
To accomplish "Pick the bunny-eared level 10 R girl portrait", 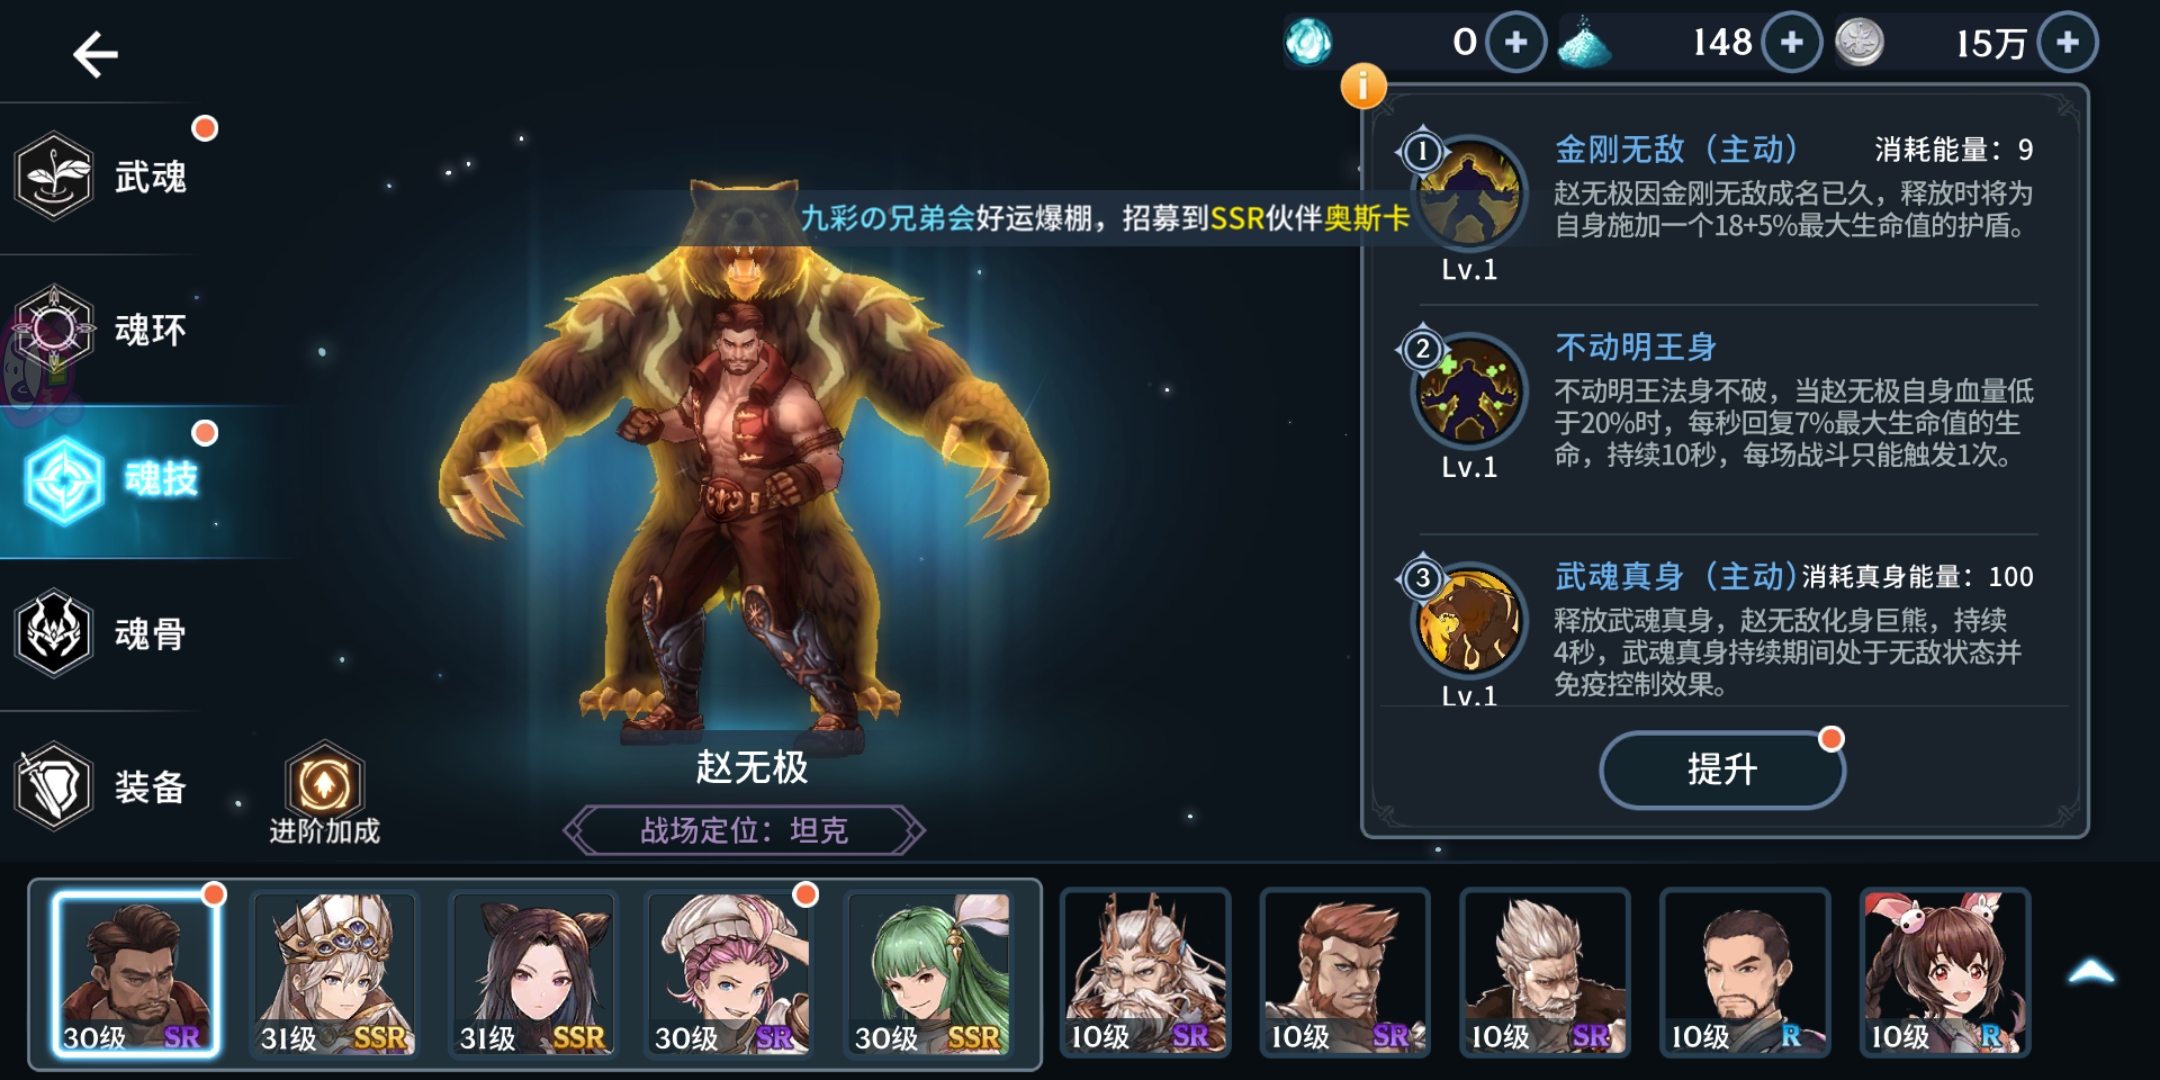I will (x=1945, y=973).
